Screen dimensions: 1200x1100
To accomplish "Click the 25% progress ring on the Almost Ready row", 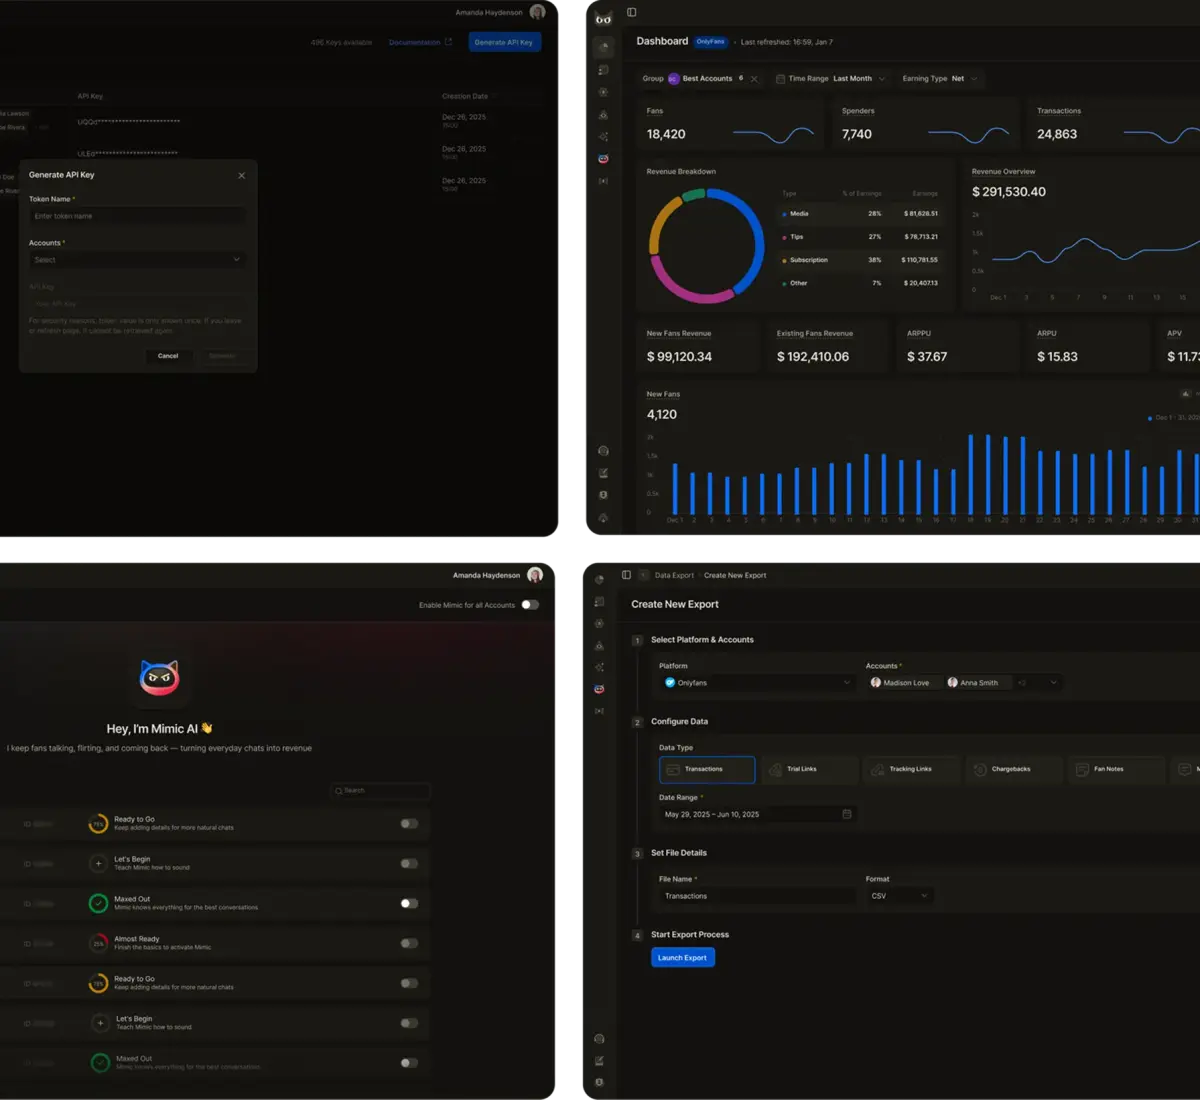I will coord(98,943).
